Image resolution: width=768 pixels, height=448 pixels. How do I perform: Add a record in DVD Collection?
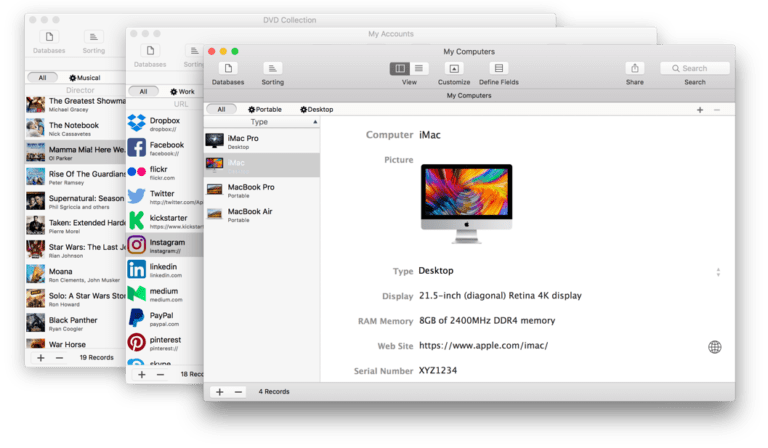[41, 358]
